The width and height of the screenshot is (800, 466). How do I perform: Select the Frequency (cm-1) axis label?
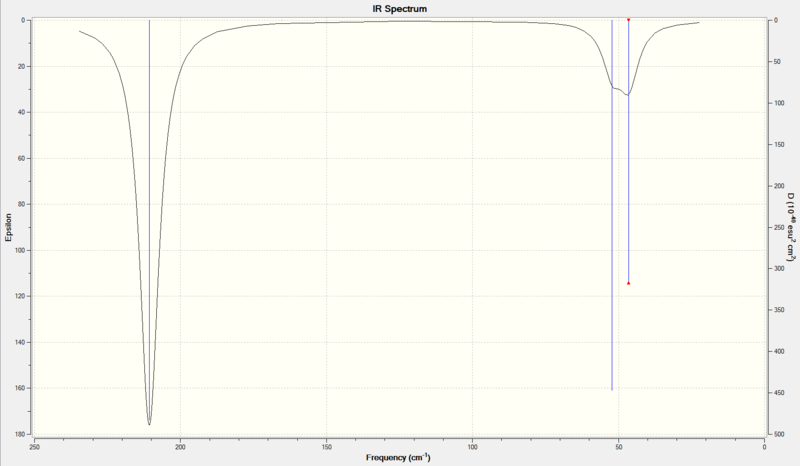tap(398, 457)
